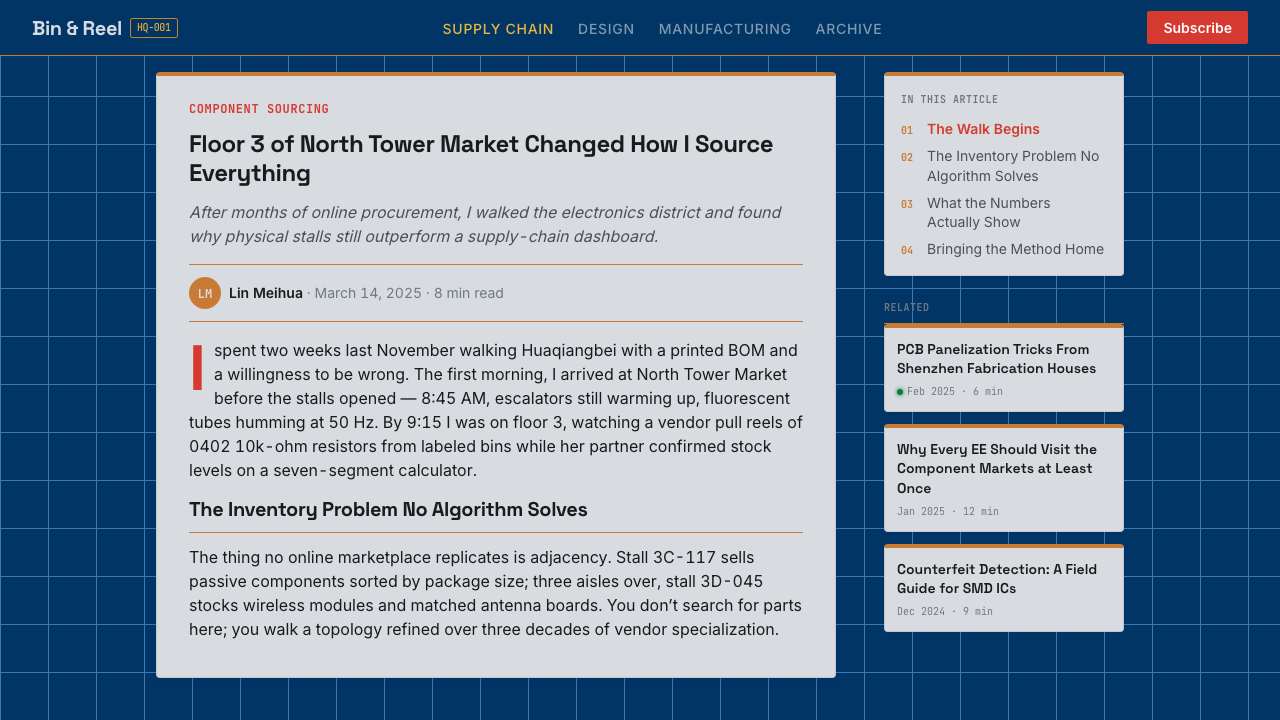This screenshot has height=720, width=1280.
Task: Click the Inventory Problem section heading
Action: [x=388, y=509]
